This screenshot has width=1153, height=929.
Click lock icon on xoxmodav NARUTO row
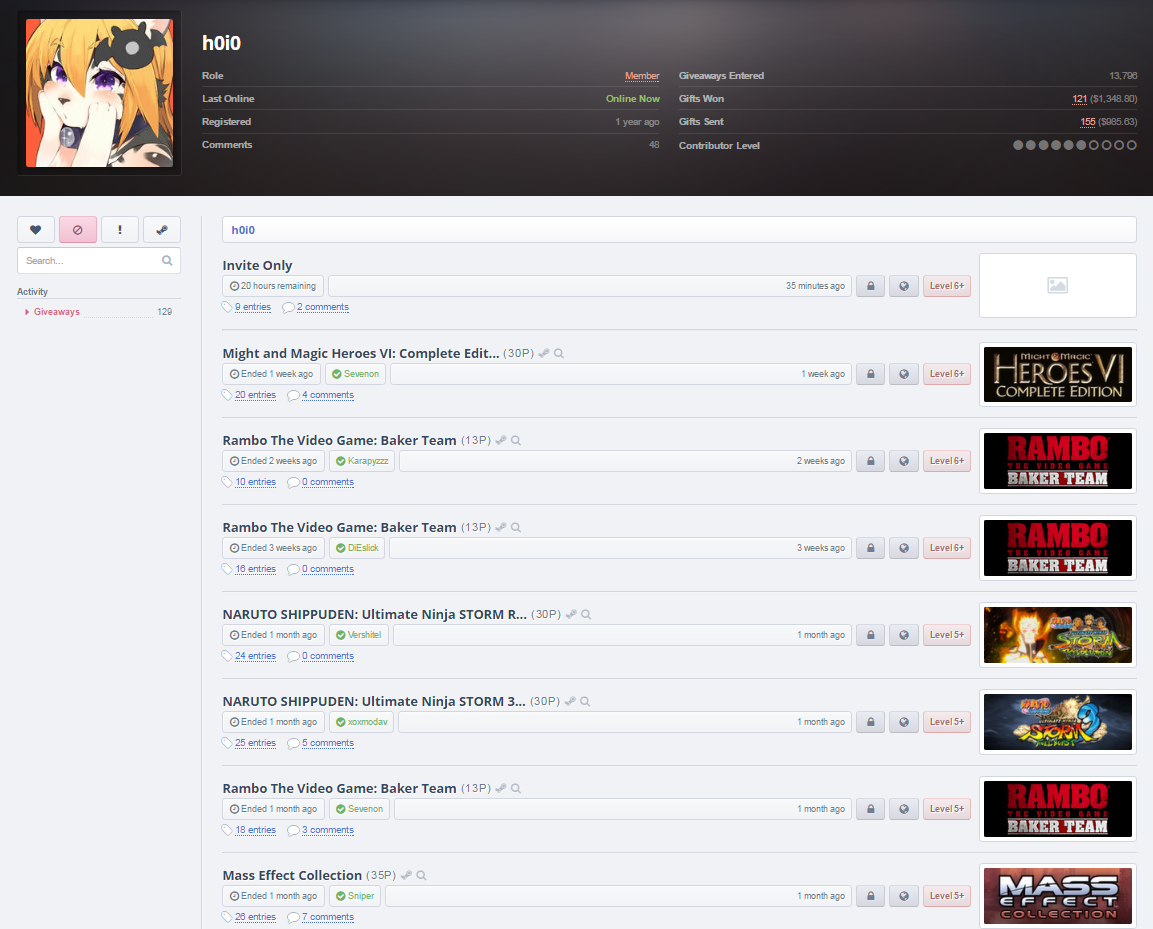[871, 722]
